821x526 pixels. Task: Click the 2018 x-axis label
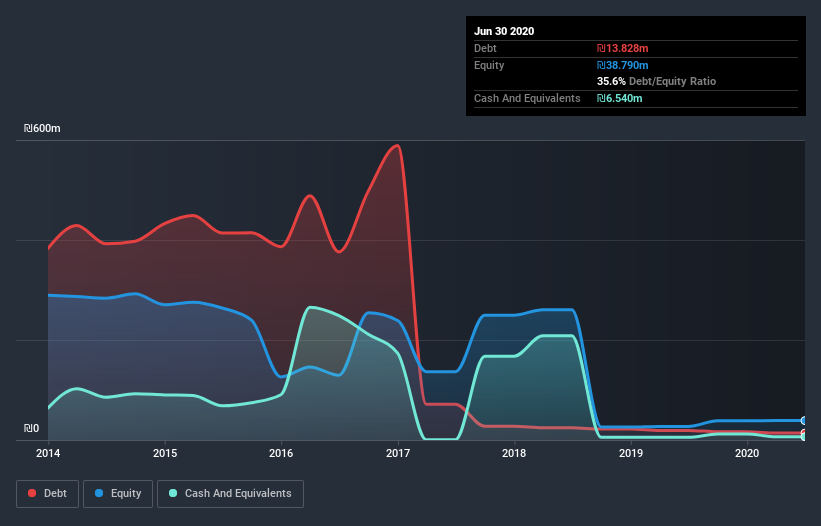coord(514,453)
